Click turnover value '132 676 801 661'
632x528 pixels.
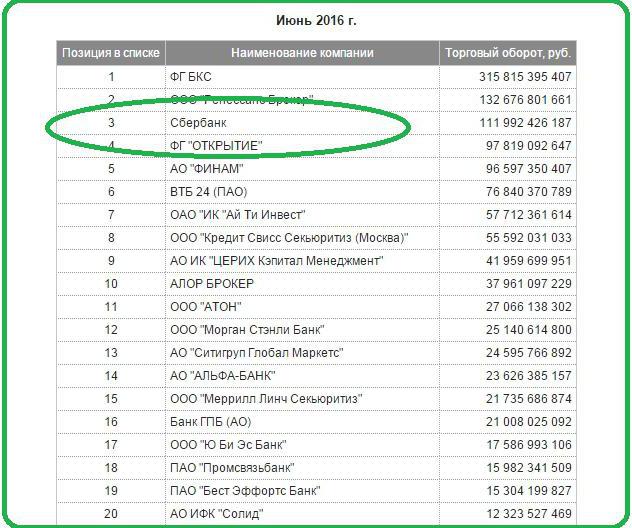525,100
